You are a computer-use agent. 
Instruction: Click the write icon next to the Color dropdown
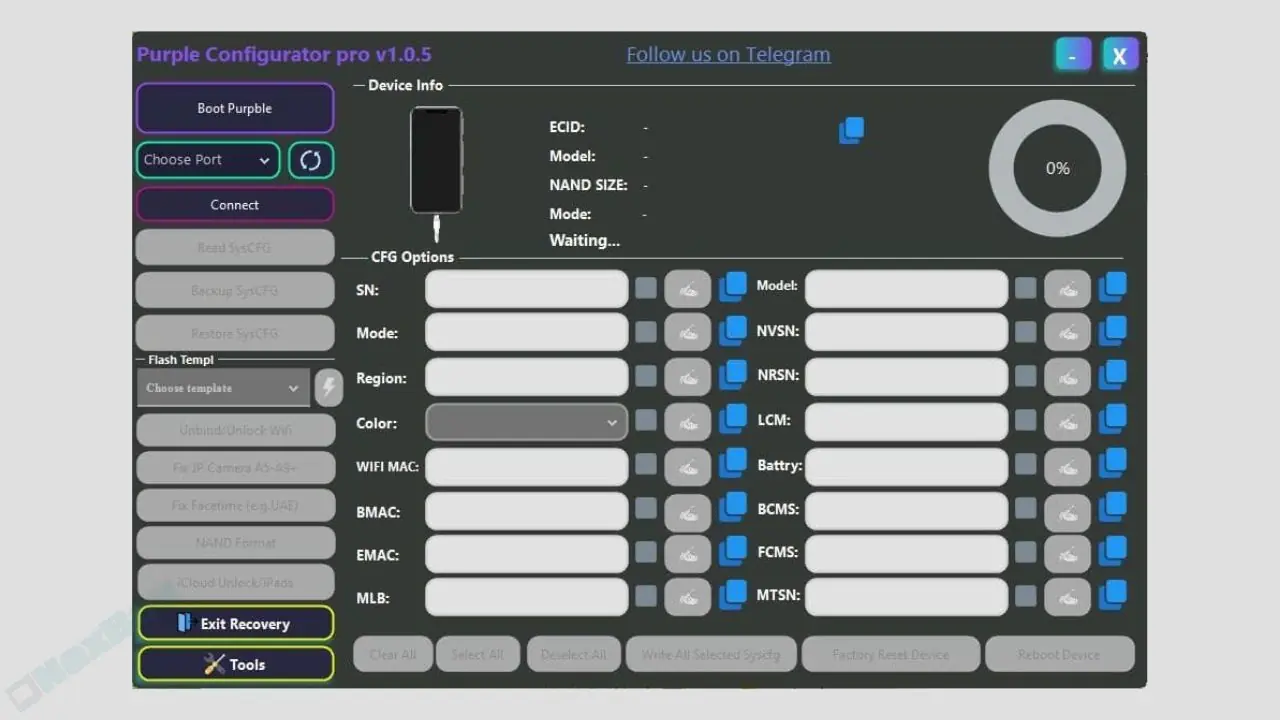tap(688, 421)
